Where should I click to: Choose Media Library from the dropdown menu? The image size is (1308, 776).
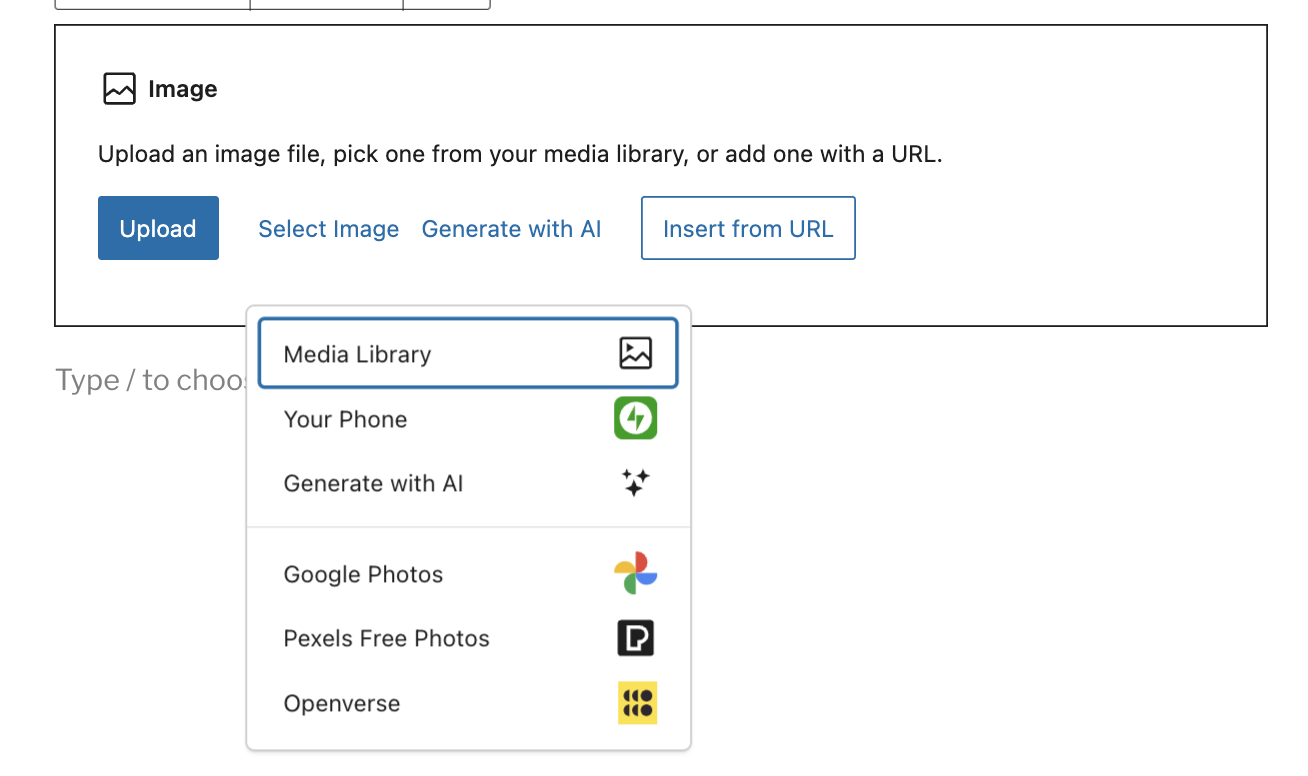[x=358, y=354]
